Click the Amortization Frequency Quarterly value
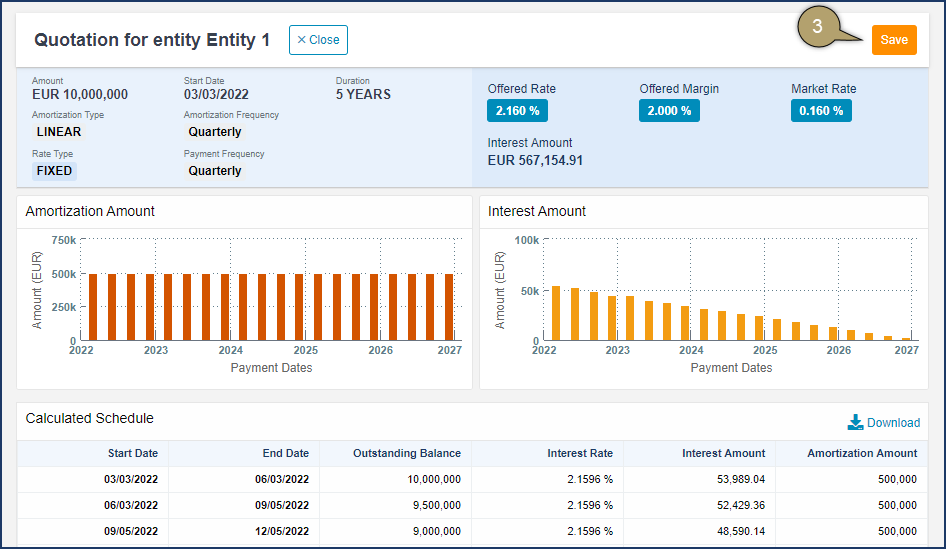Screen dimensions: 946x549 [215, 132]
